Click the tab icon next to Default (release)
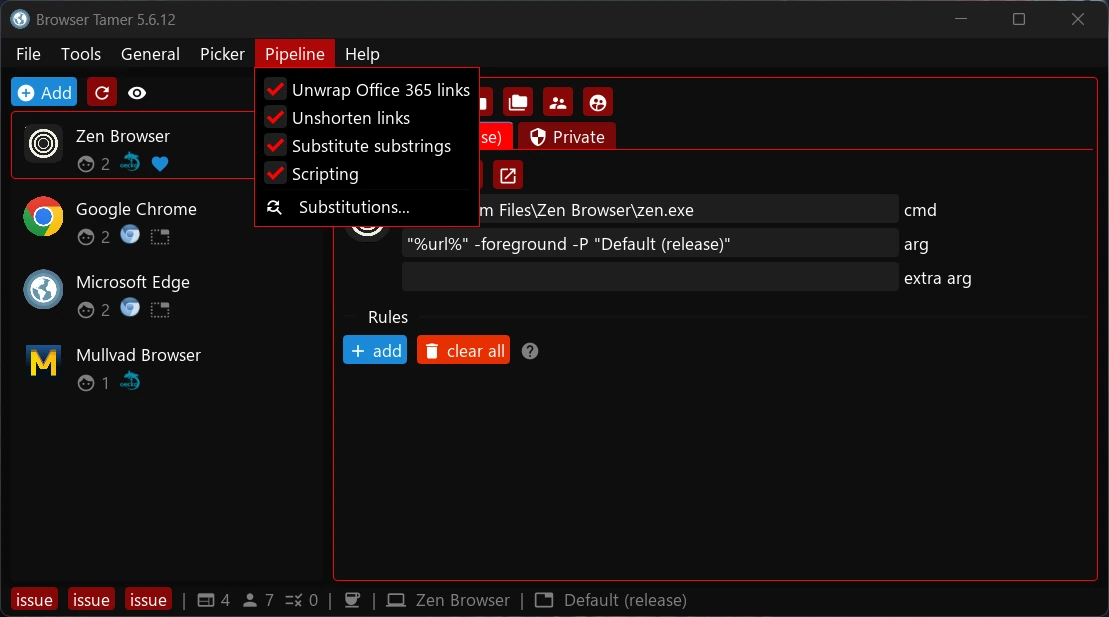Image resolution: width=1109 pixels, height=617 pixels. [x=544, y=600]
